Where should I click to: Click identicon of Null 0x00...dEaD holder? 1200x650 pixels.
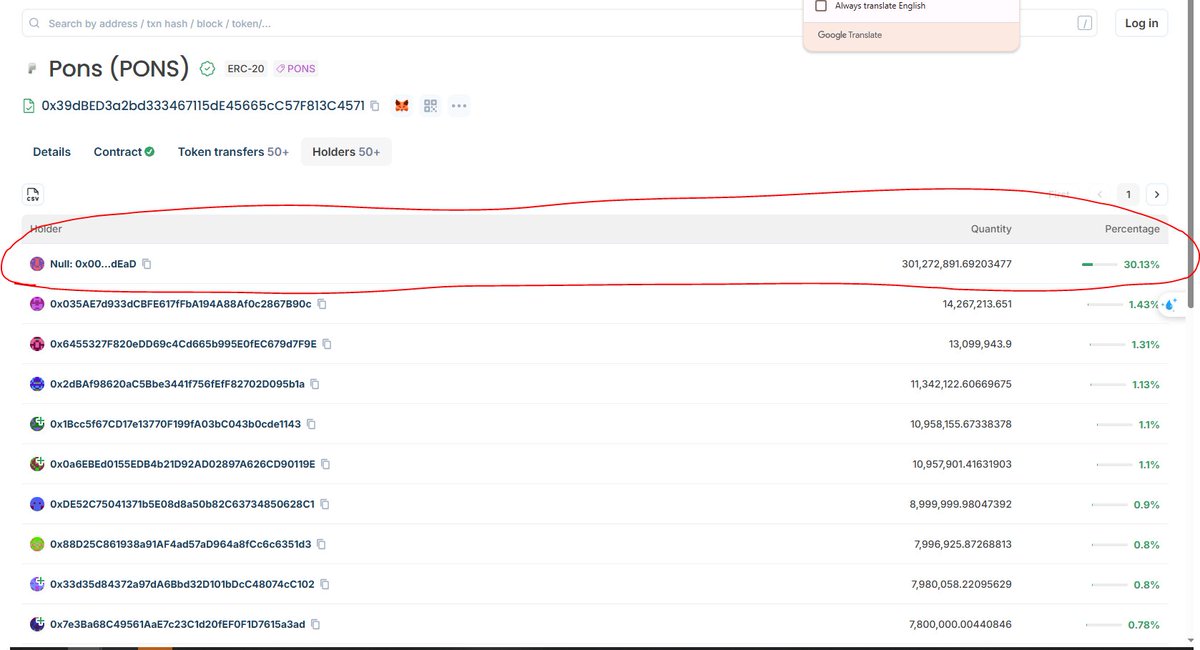[37, 264]
